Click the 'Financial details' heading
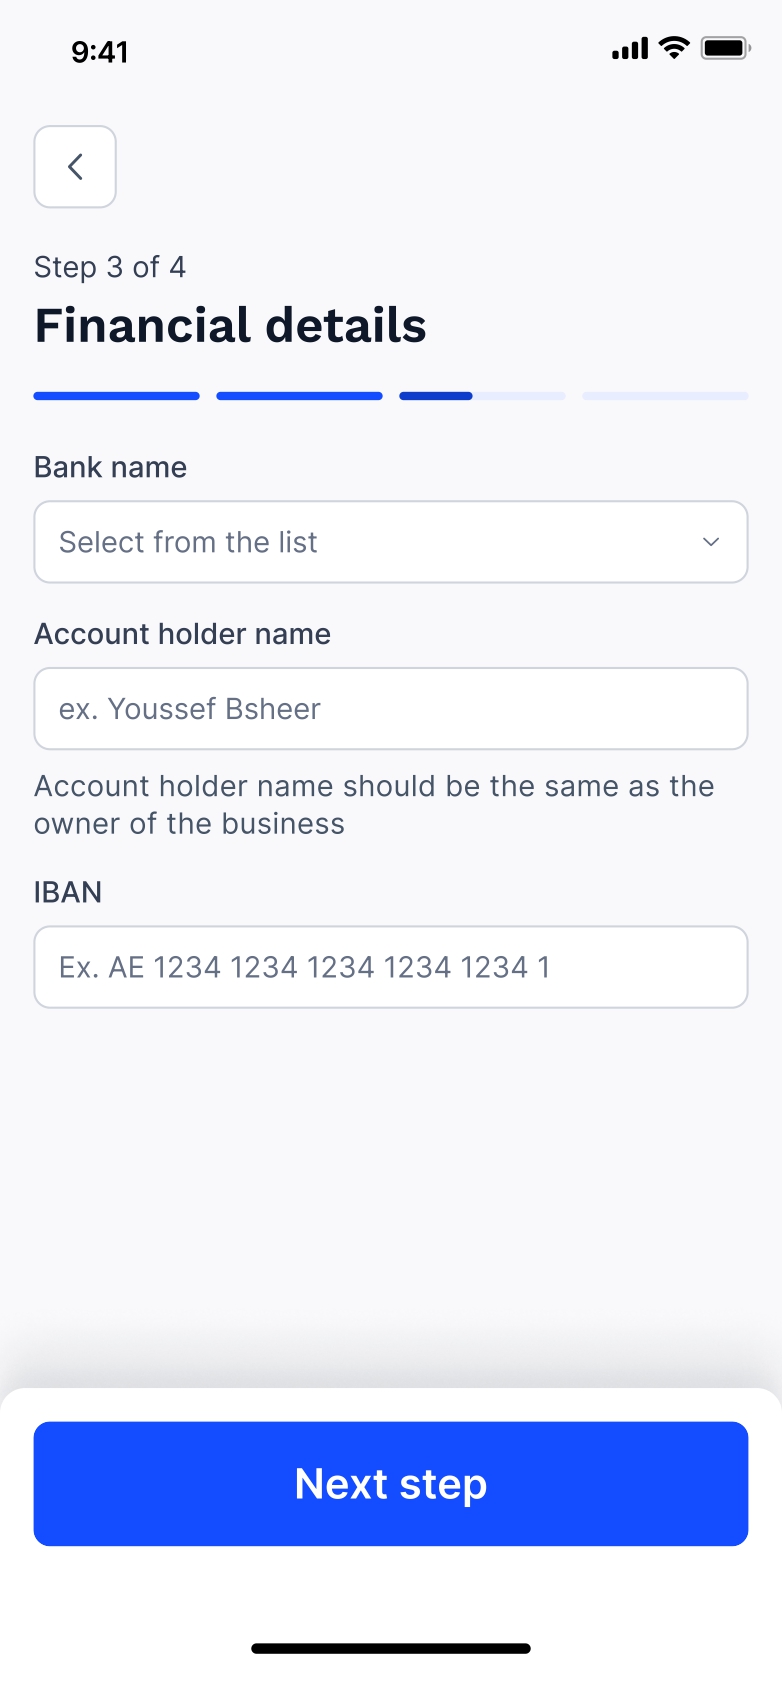The image size is (782, 1684). click(231, 326)
